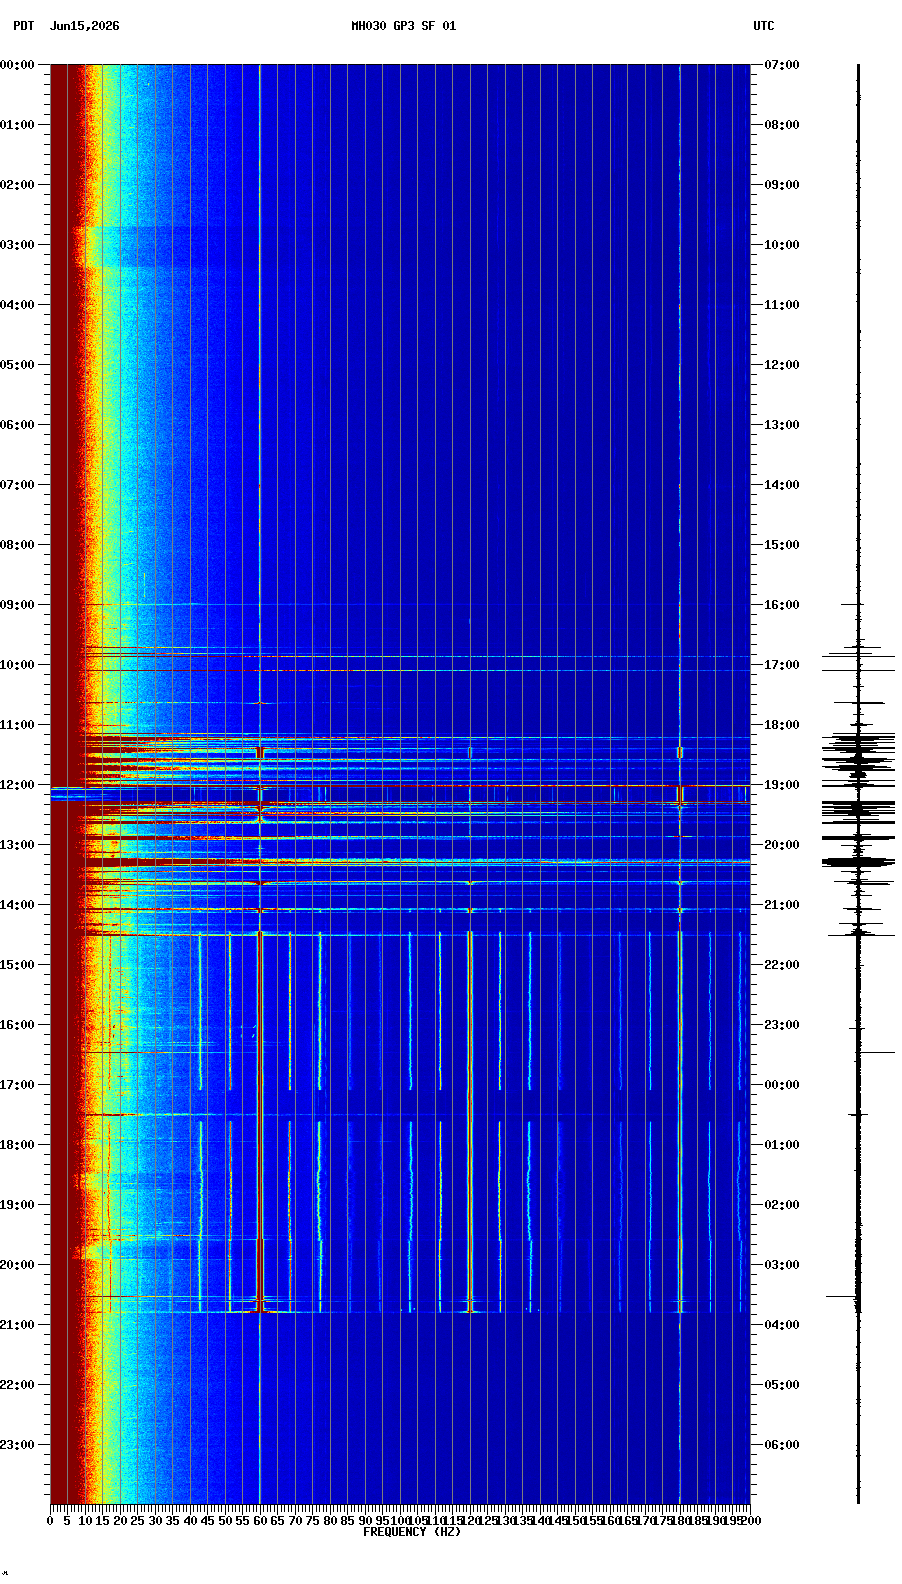Click the 08:00 label on UTC axis
Screen dimensions: 902x1584
pos(782,125)
